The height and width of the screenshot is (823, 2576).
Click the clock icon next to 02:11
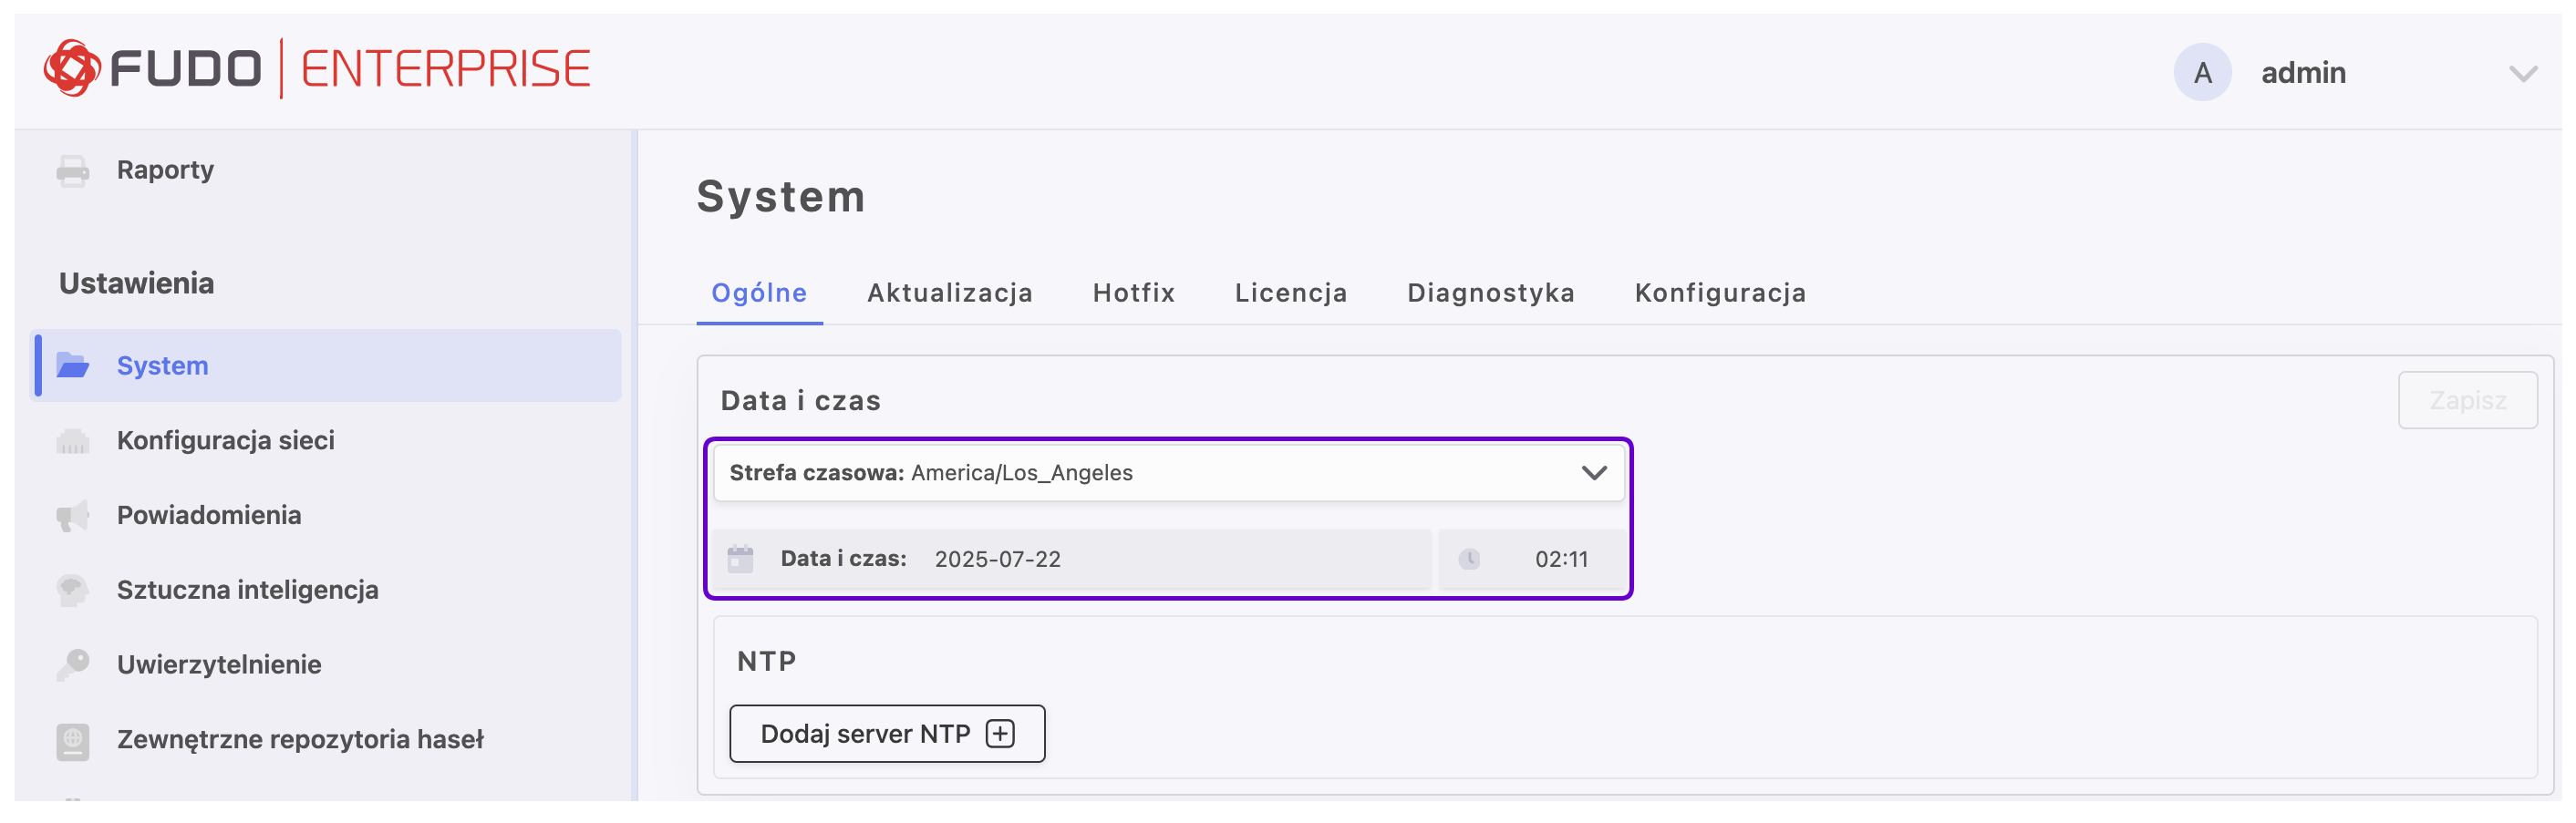pyautogui.click(x=1469, y=559)
